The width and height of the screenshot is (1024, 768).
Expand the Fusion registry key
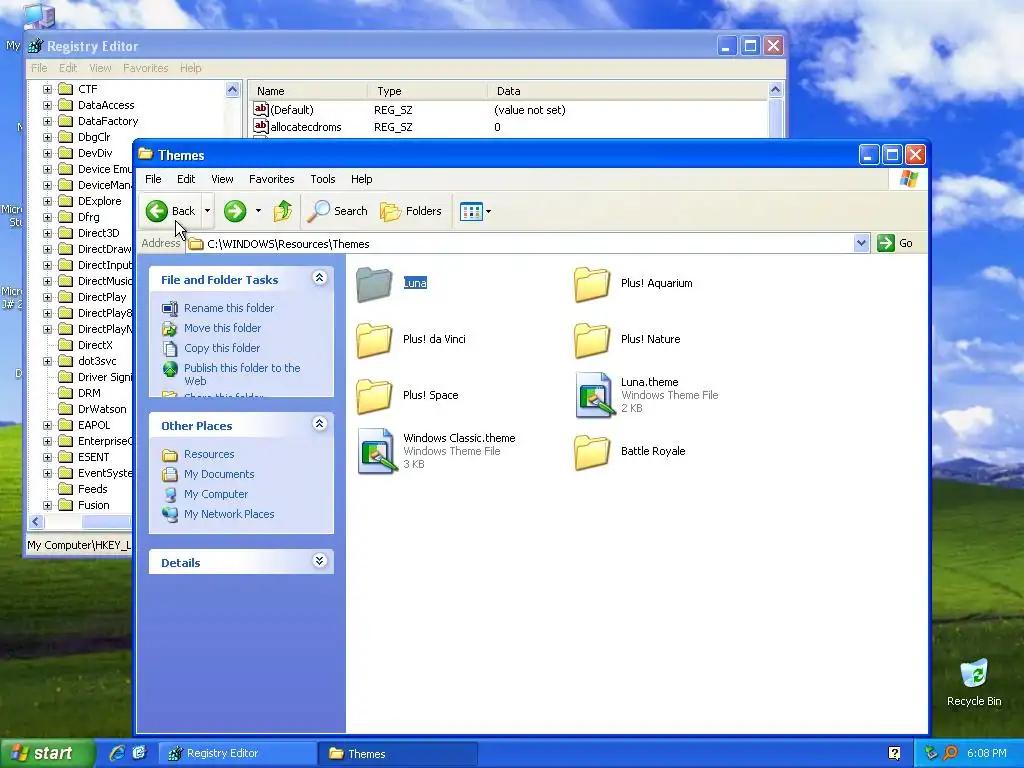click(x=47, y=505)
